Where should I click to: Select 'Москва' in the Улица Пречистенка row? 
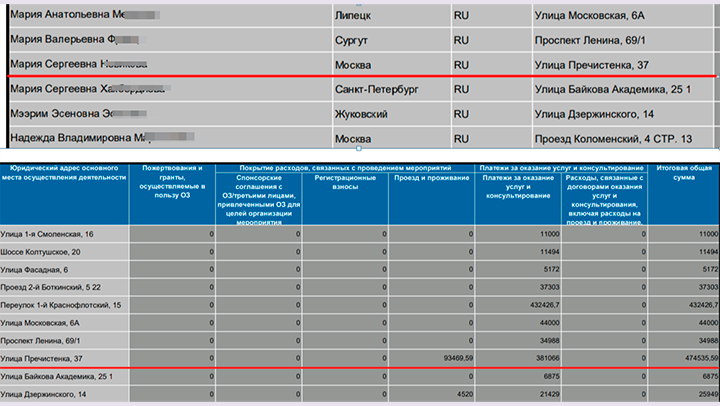[353, 65]
